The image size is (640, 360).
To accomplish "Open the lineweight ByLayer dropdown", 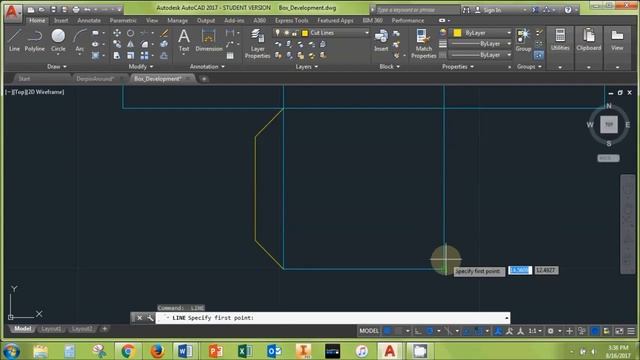I will (481, 44).
